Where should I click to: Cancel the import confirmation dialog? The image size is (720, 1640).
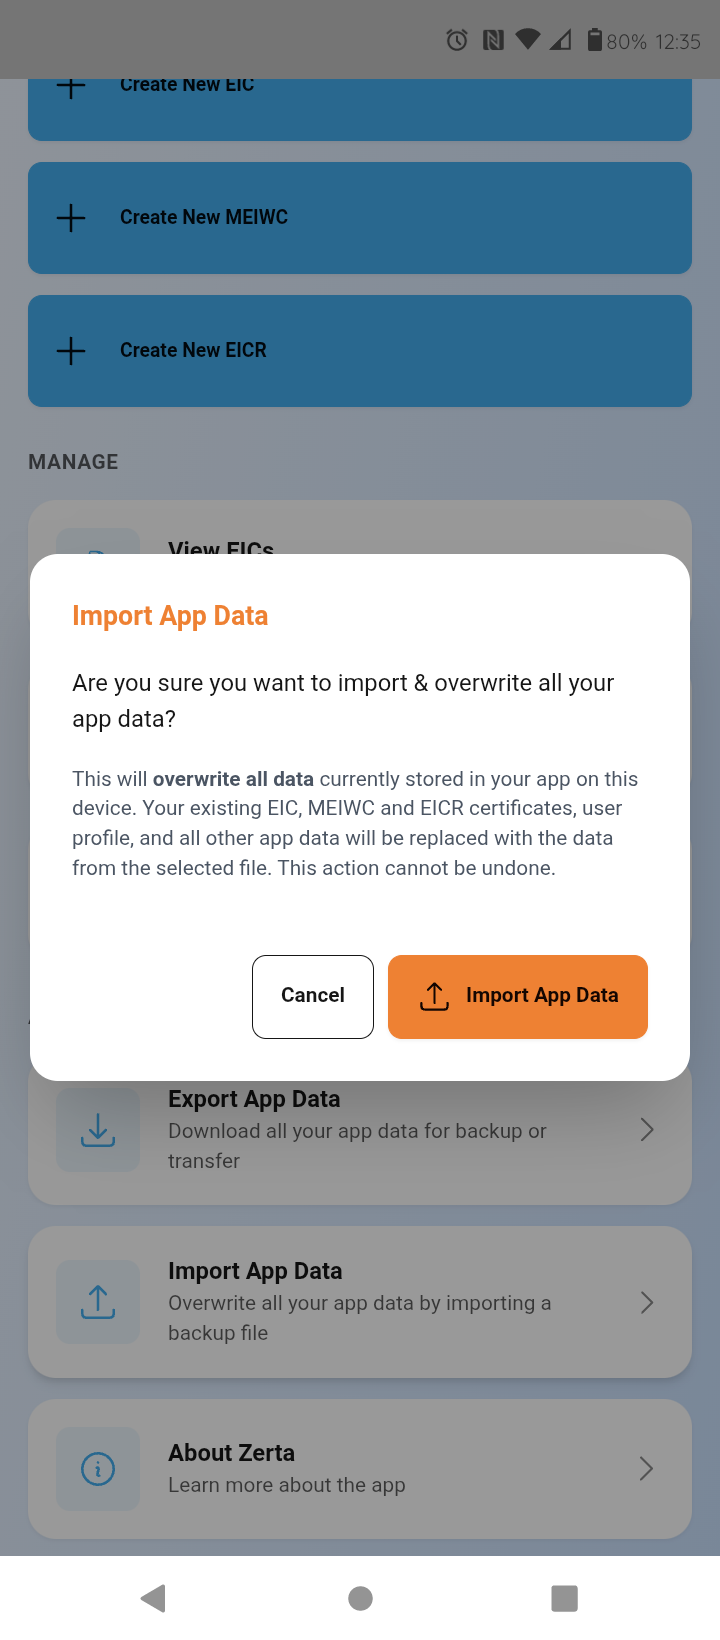(x=312, y=996)
